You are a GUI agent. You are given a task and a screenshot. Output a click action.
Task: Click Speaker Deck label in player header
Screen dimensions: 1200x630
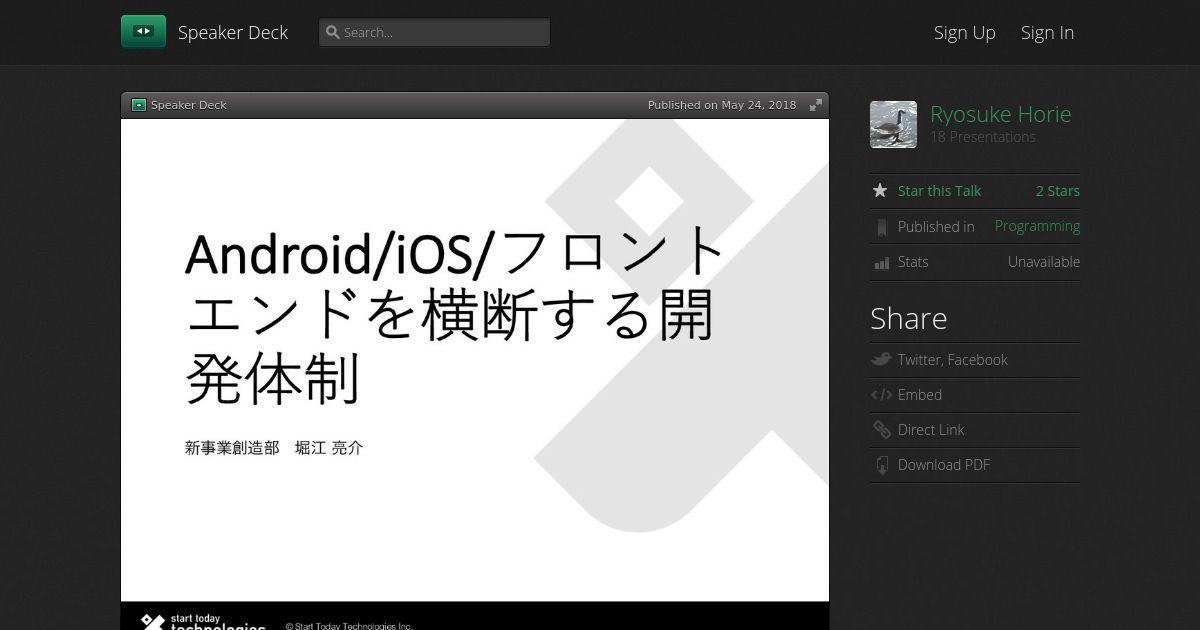pyautogui.click(x=189, y=105)
